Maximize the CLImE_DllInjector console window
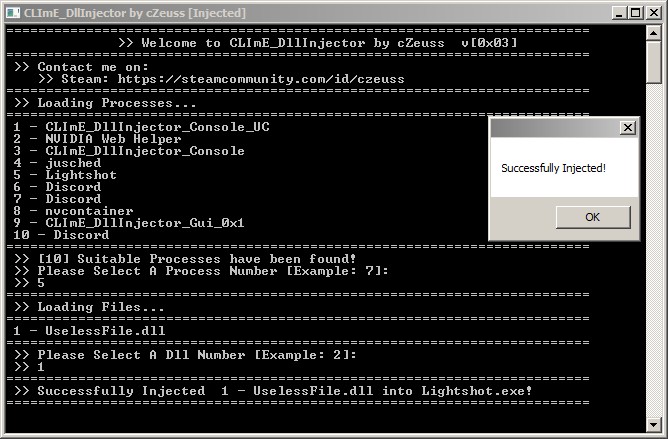The height and width of the screenshot is (439, 668). (636, 13)
